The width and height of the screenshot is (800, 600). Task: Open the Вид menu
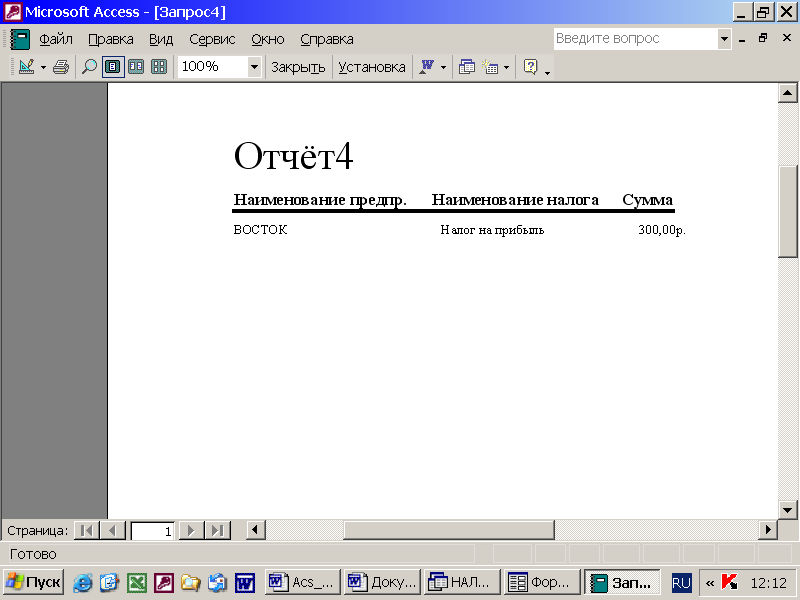[161, 39]
